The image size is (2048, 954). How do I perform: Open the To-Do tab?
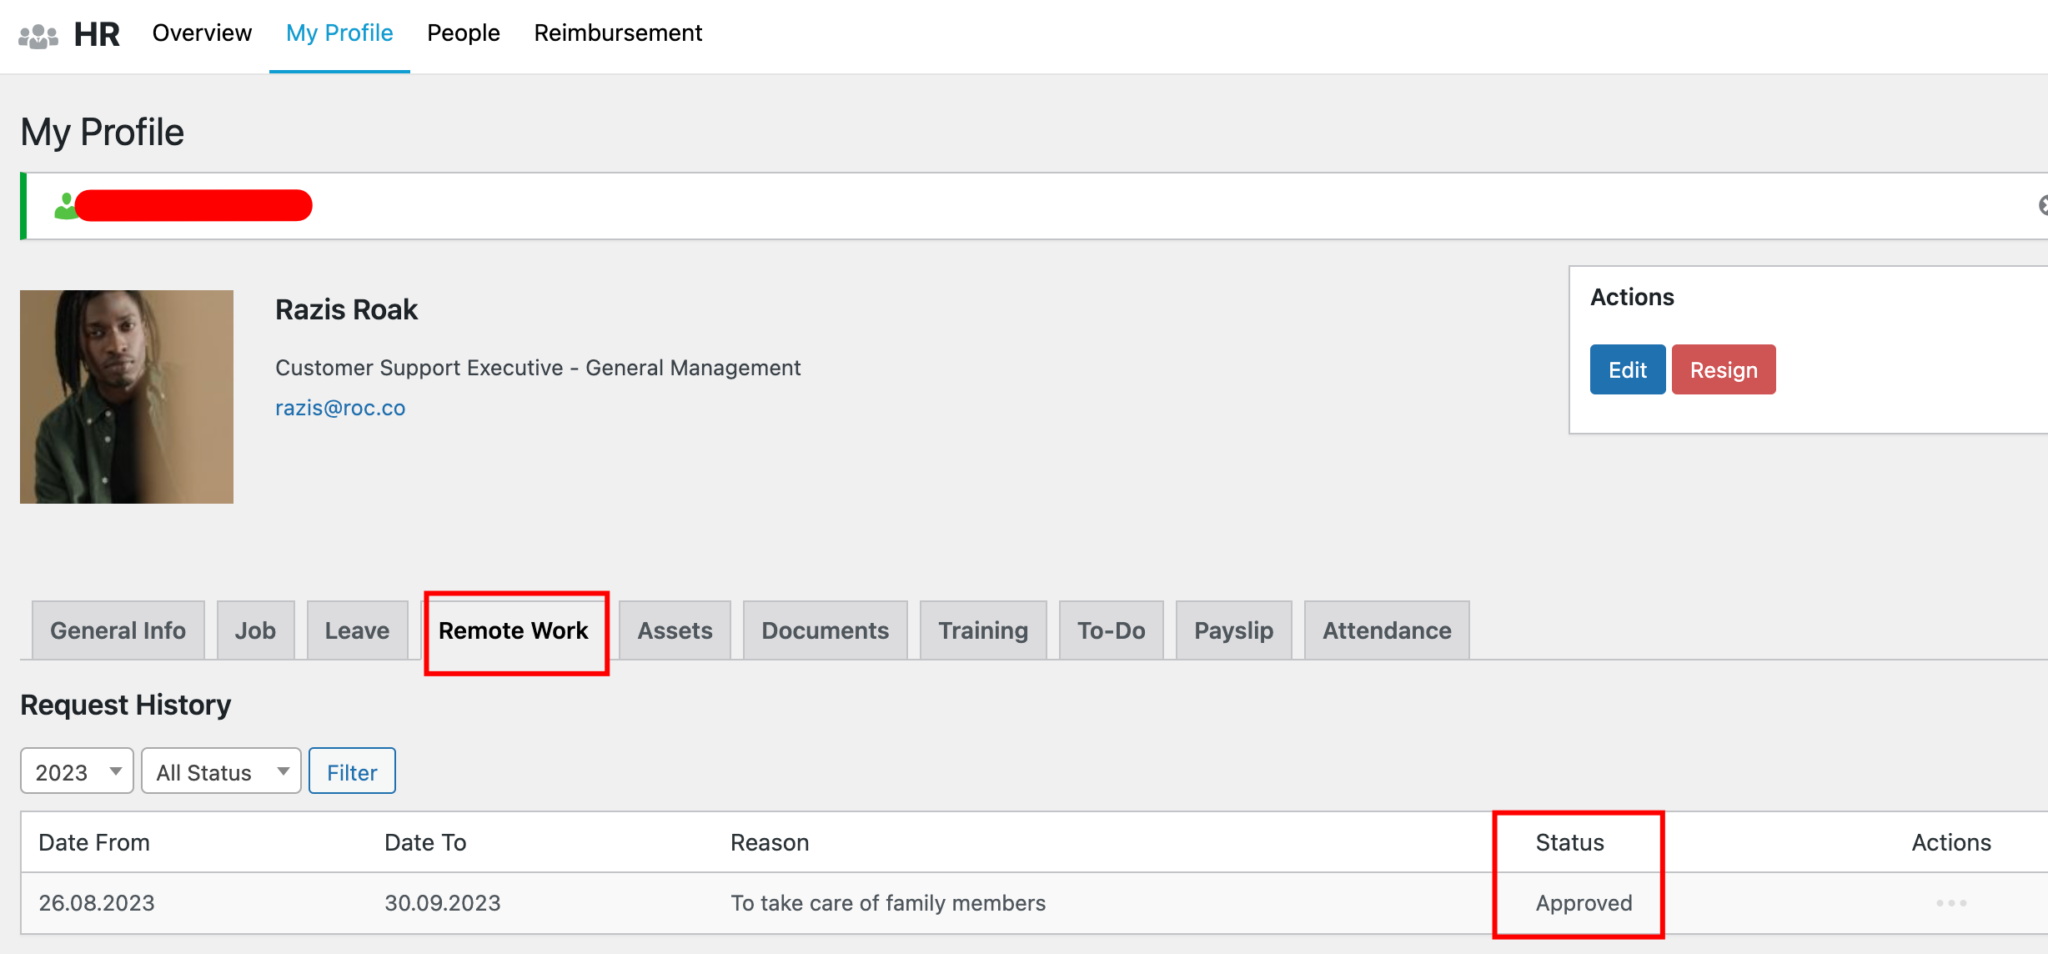coord(1110,630)
